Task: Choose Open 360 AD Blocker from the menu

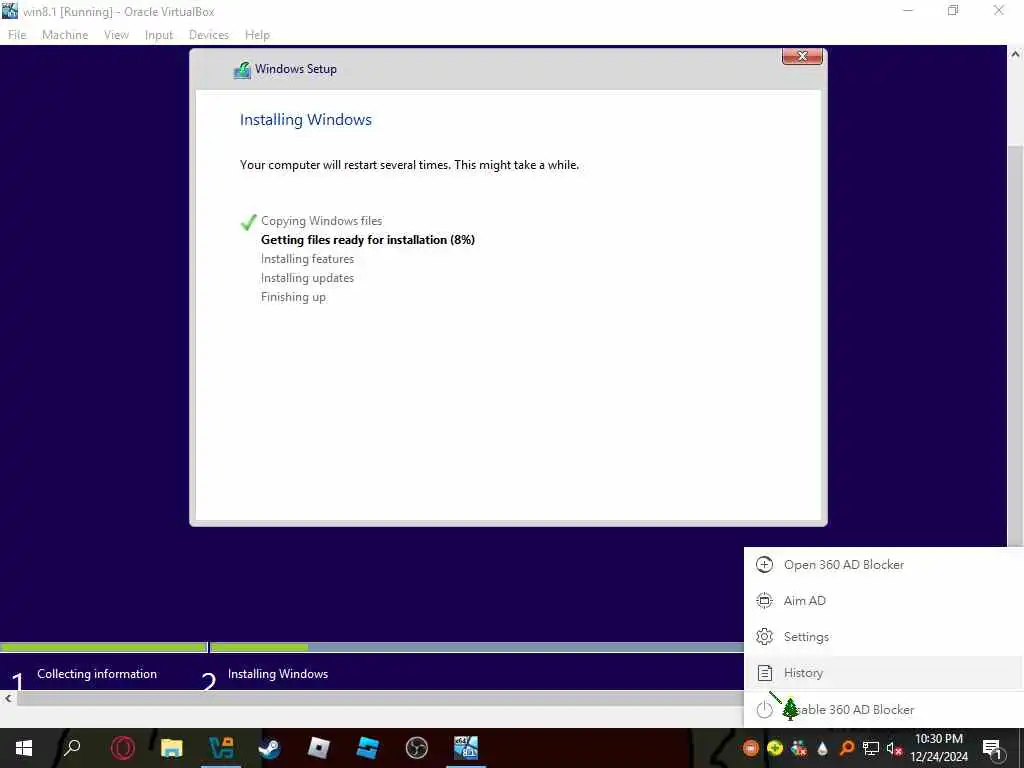Action: pyautogui.click(x=883, y=564)
